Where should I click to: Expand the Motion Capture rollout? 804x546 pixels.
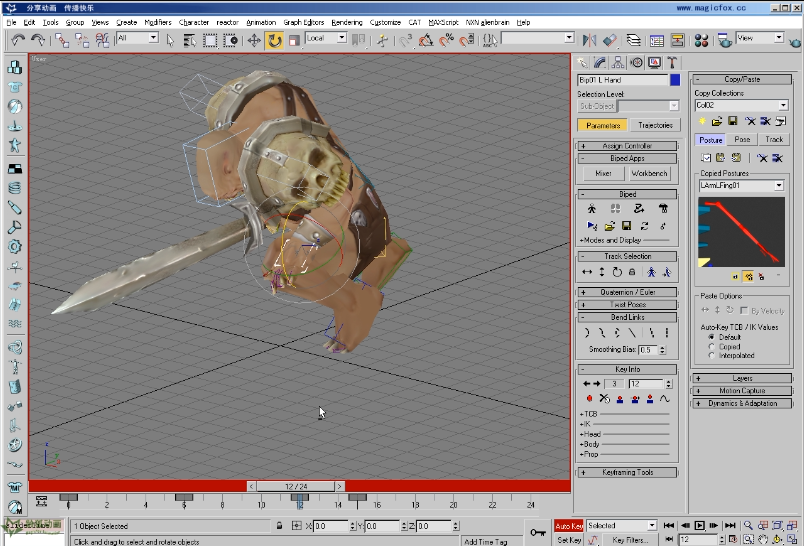coord(741,391)
